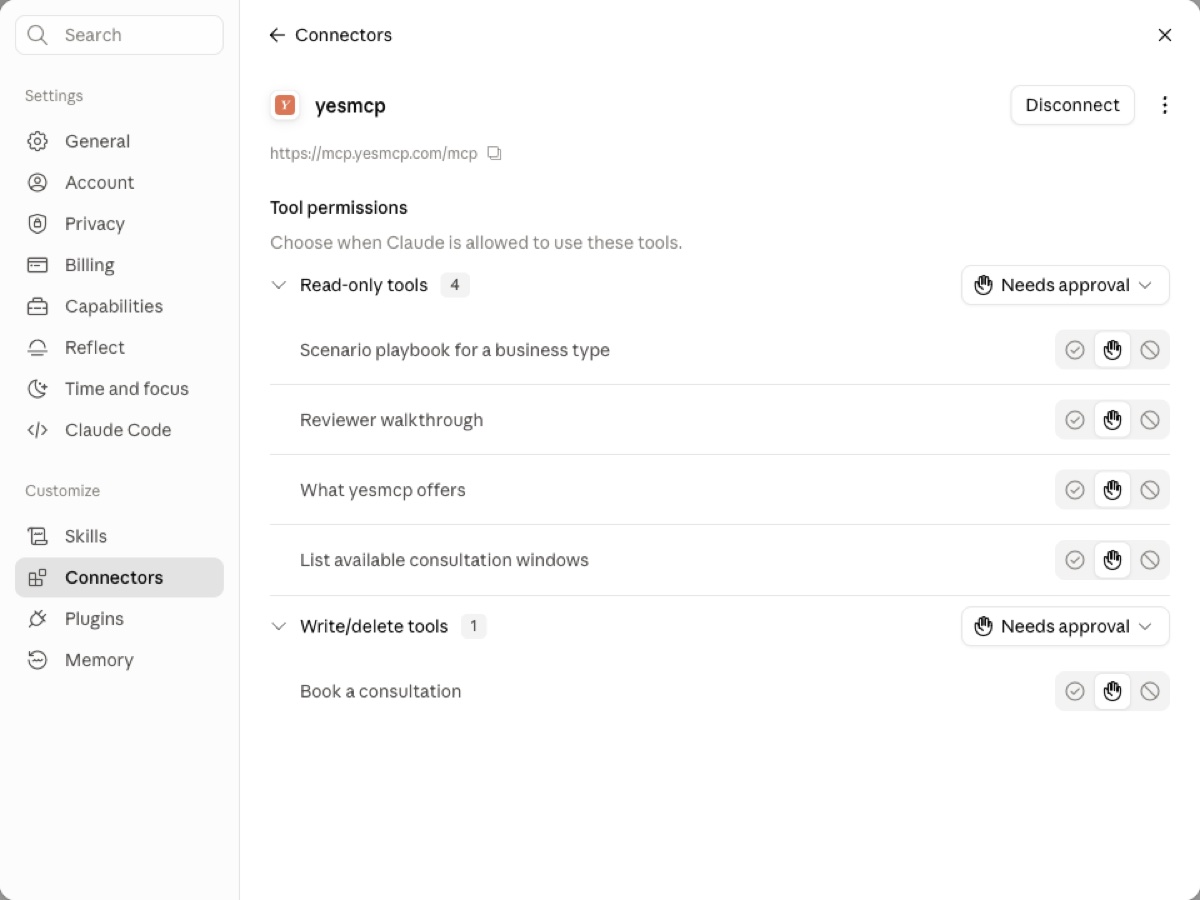
Task: Click the Read-only tools count badge 4
Action: point(455,285)
